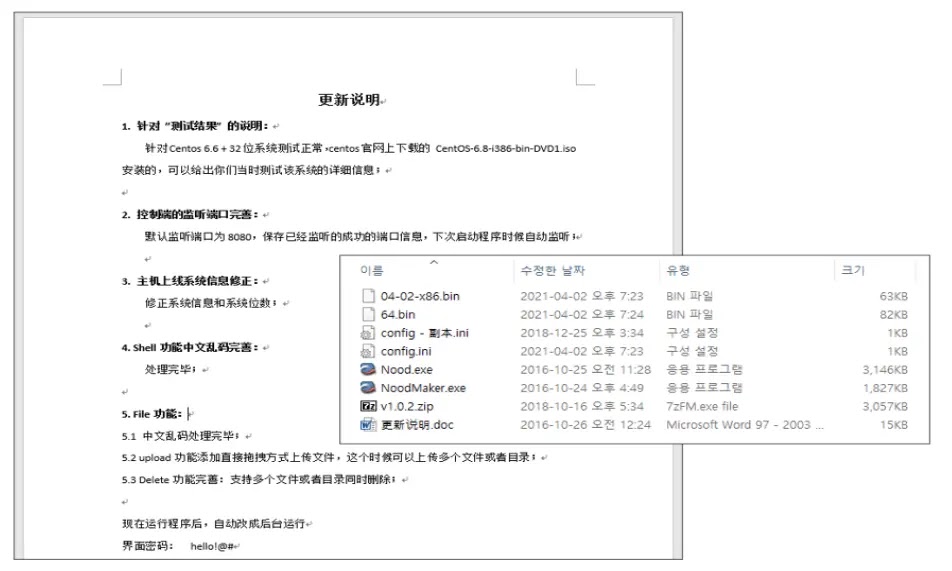Select the NoodMaker.exe file name
952x571 pixels.
pyautogui.click(x=423, y=387)
